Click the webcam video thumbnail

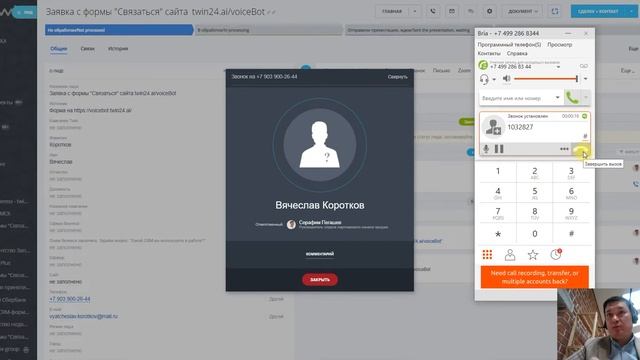click(x=598, y=324)
